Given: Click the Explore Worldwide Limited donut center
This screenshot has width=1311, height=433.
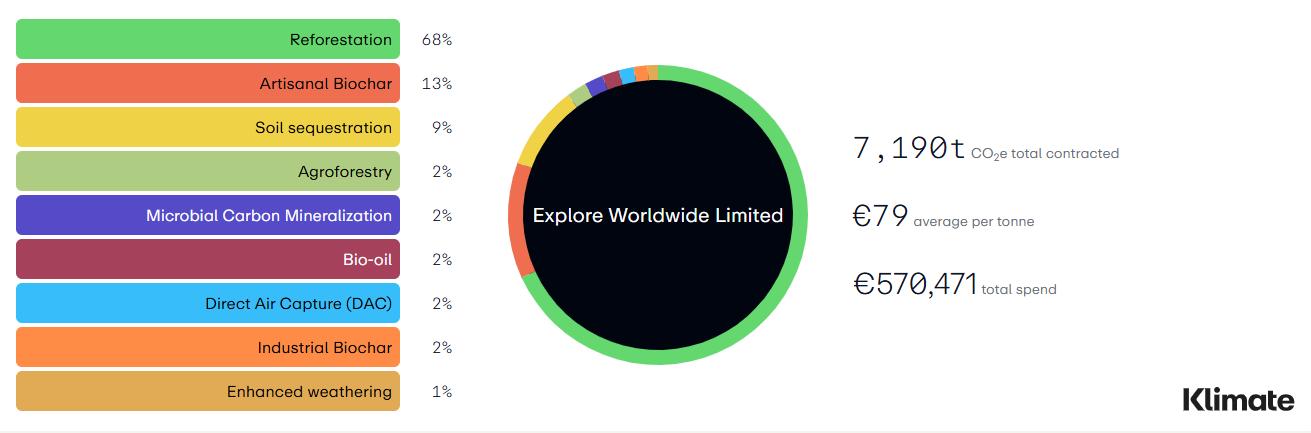Looking at the screenshot, I should [x=658, y=215].
